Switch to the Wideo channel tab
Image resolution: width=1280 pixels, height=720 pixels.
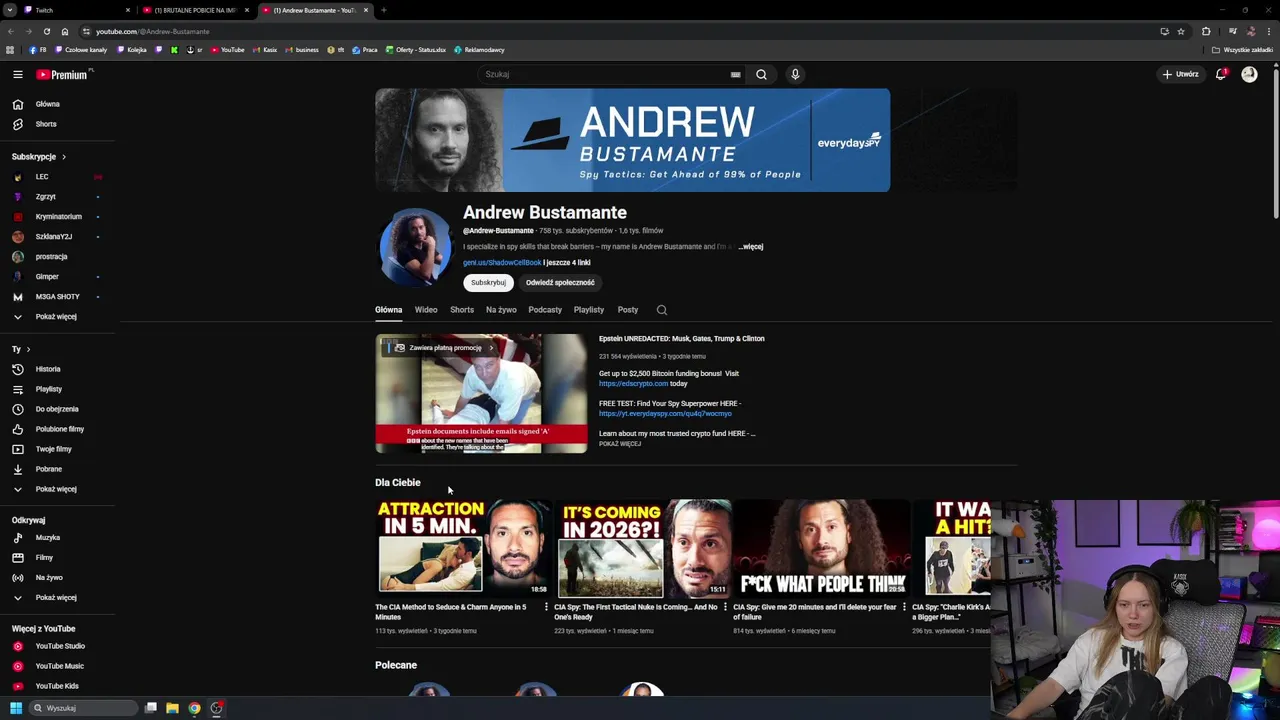tap(426, 310)
